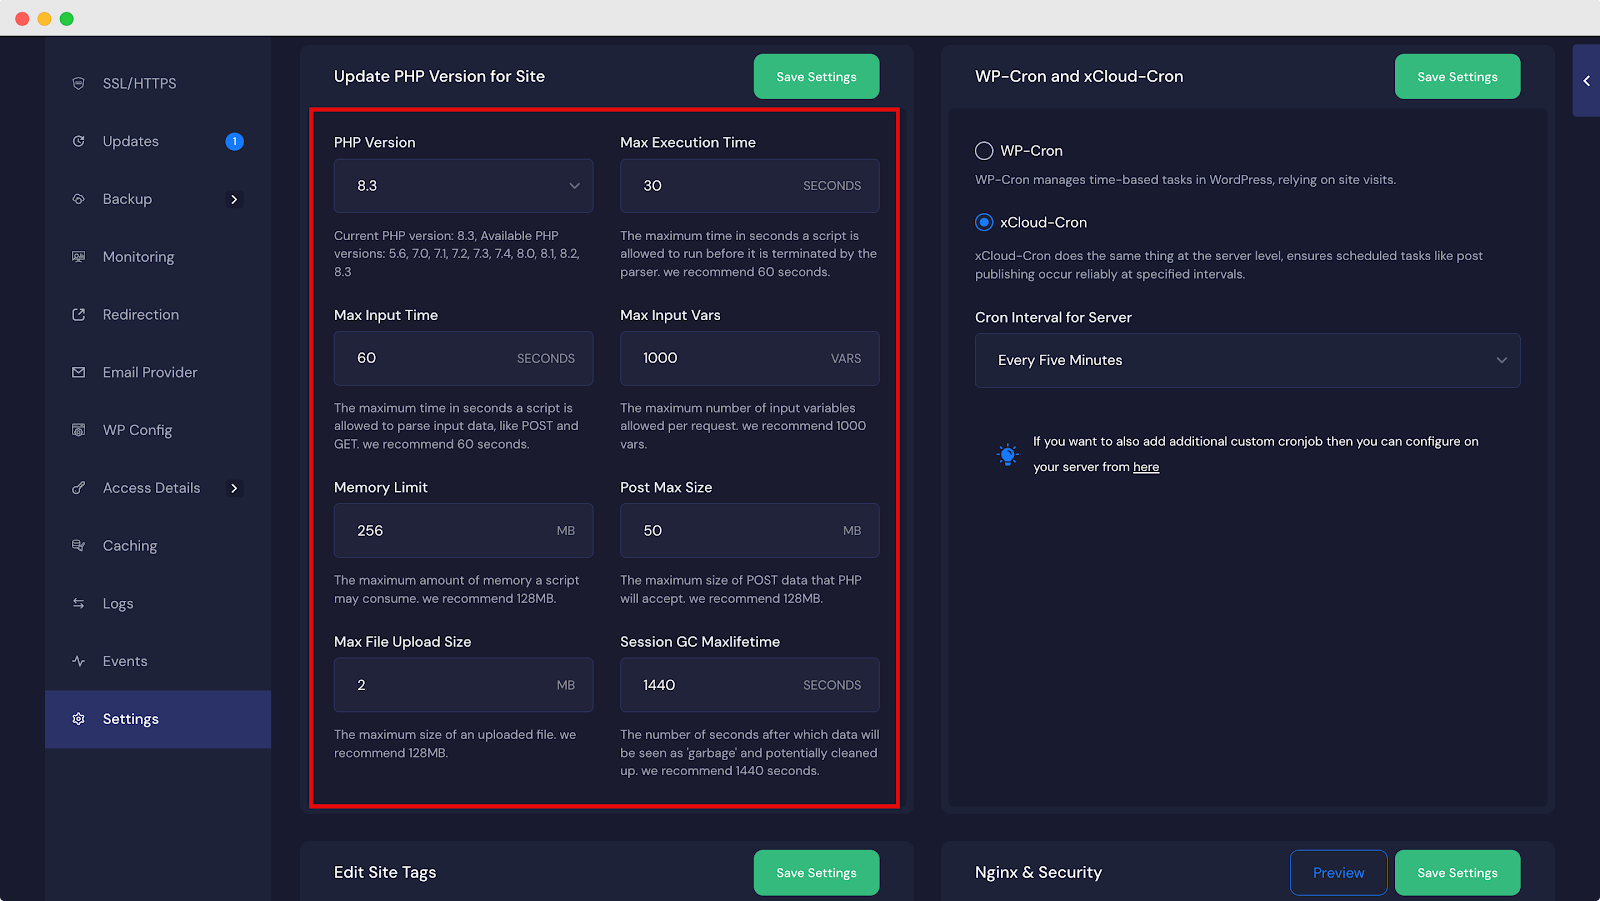This screenshot has width=1600, height=901.
Task: Open Logs using its sidebar icon
Action: (79, 603)
